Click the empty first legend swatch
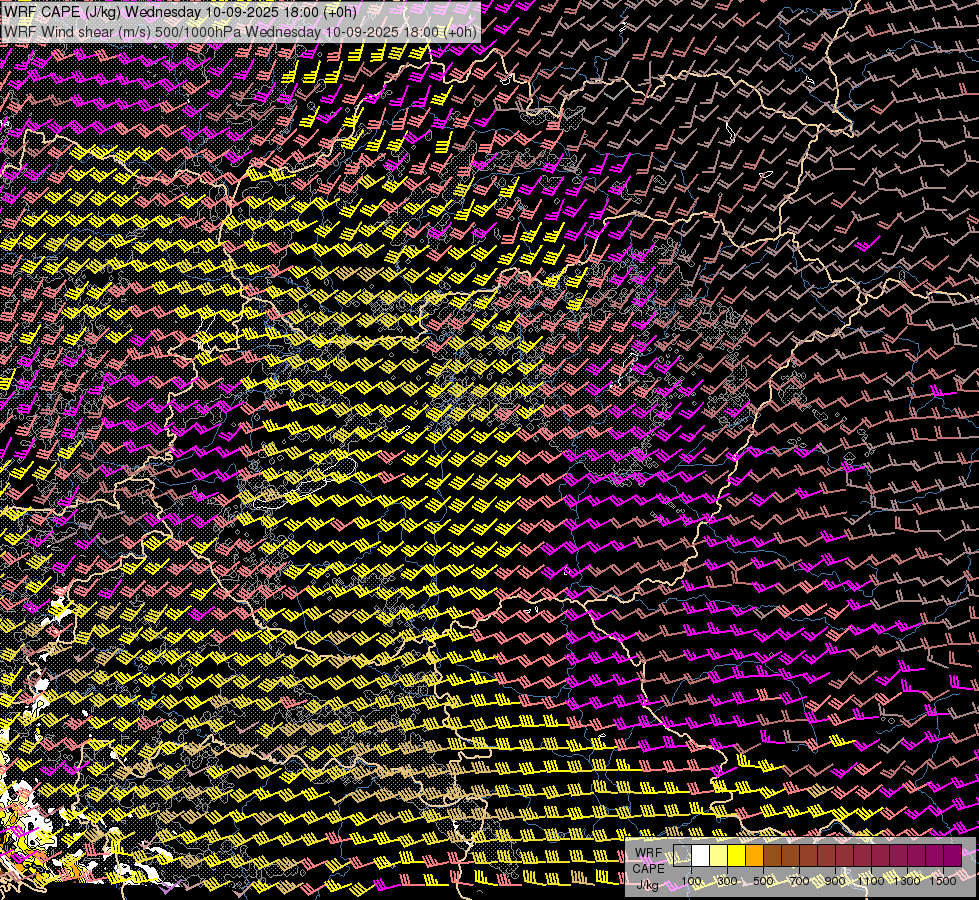 coord(682,855)
